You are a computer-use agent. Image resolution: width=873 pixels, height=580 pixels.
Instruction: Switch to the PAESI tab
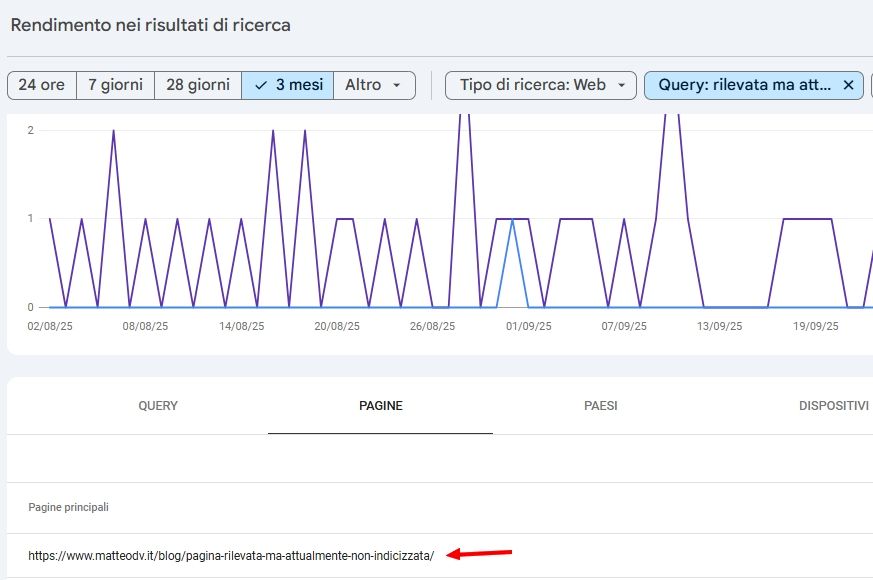[599, 406]
